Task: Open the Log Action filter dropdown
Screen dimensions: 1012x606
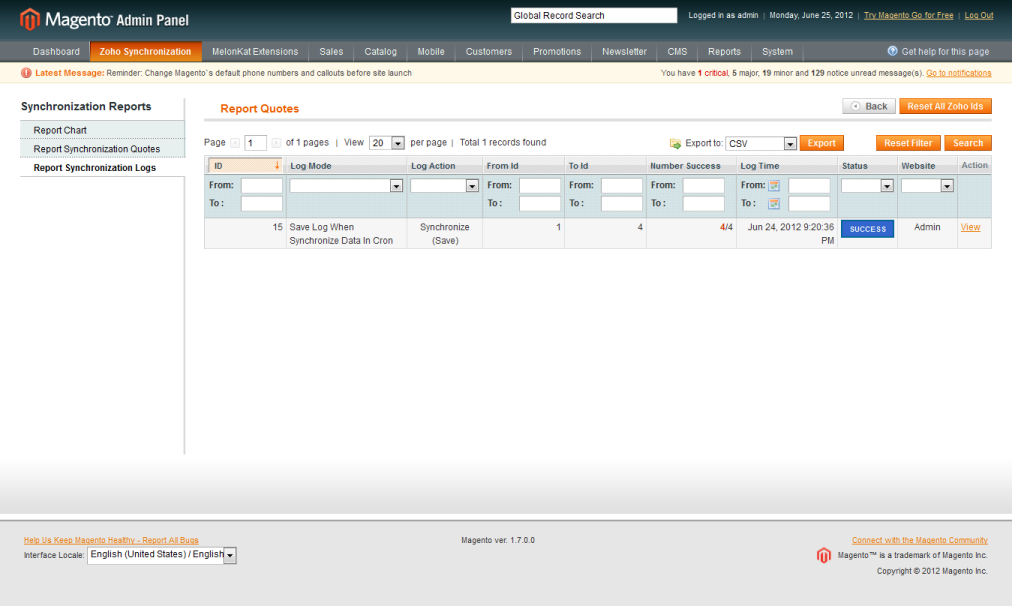Action: click(445, 186)
